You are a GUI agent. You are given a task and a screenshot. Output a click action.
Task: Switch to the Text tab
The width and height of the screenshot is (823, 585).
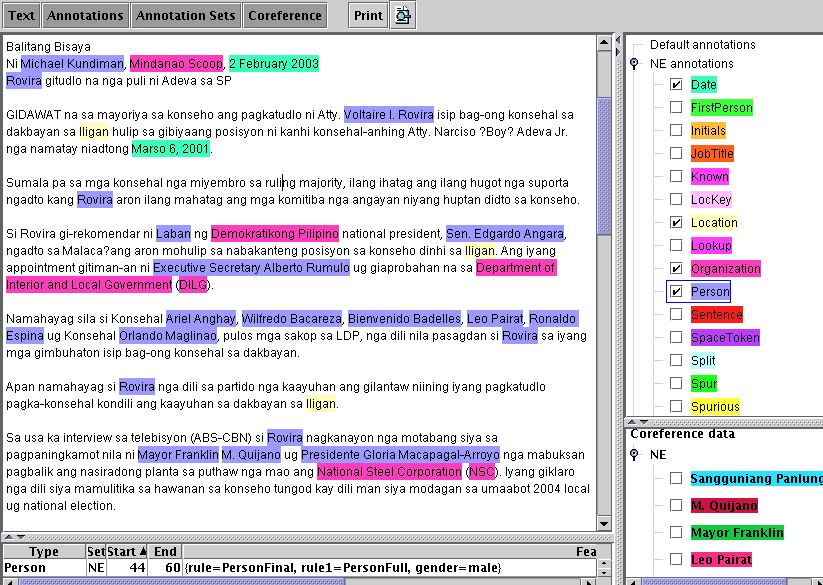[x=21, y=16]
